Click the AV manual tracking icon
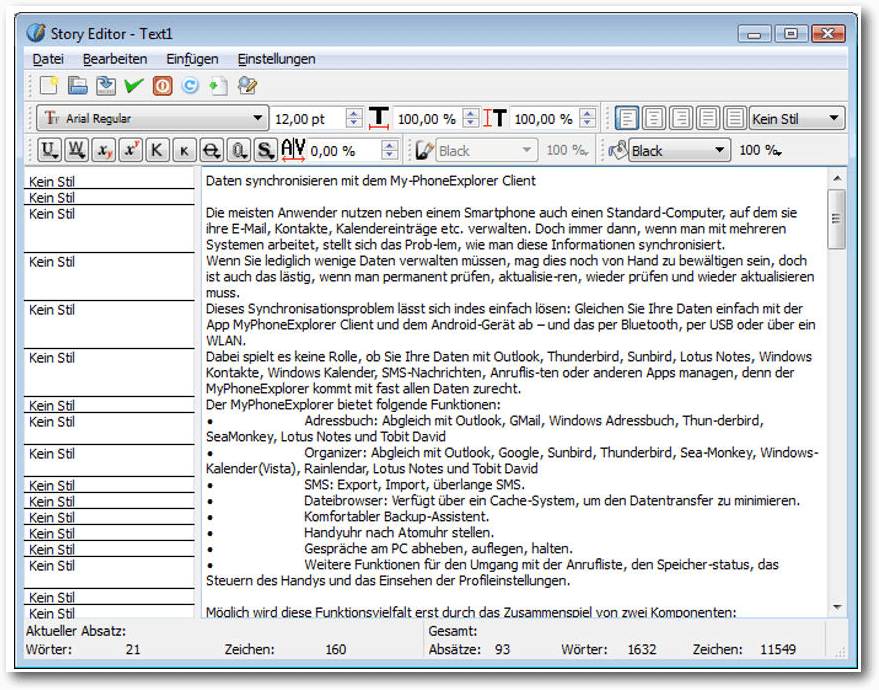Screen dimensions: 879x690 293,150
